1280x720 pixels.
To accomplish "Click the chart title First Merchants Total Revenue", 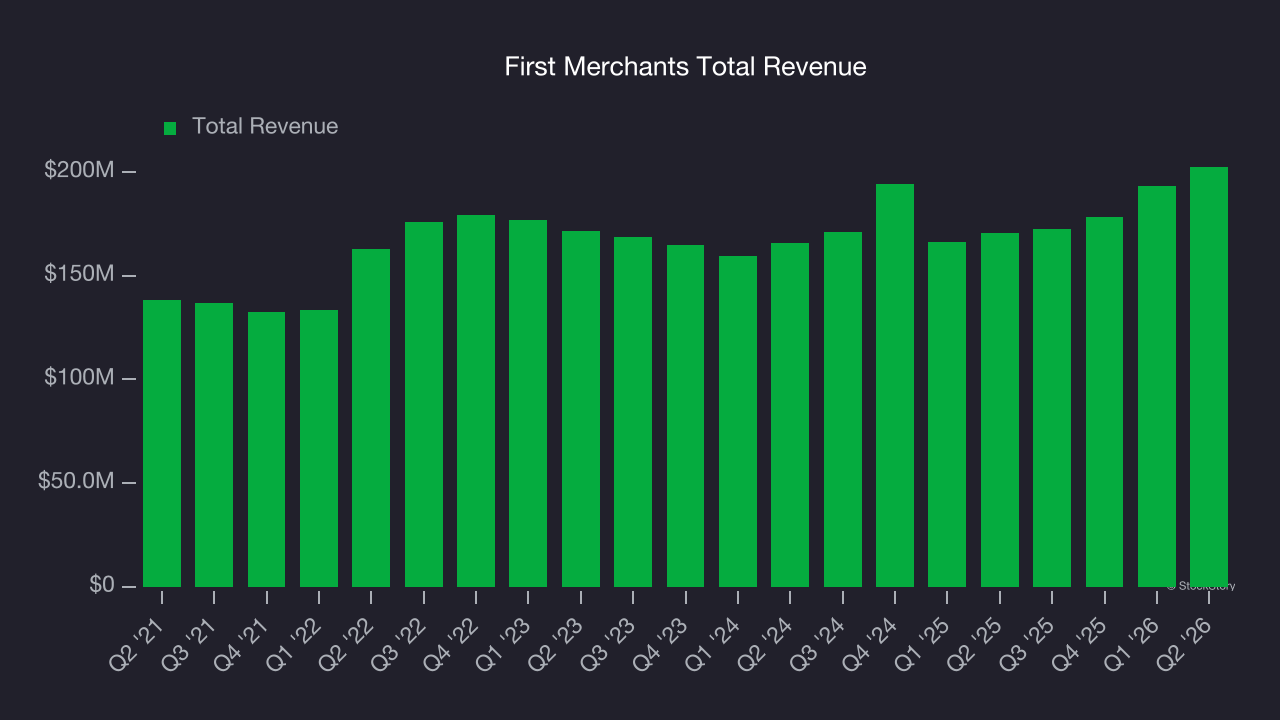I will click(x=685, y=67).
